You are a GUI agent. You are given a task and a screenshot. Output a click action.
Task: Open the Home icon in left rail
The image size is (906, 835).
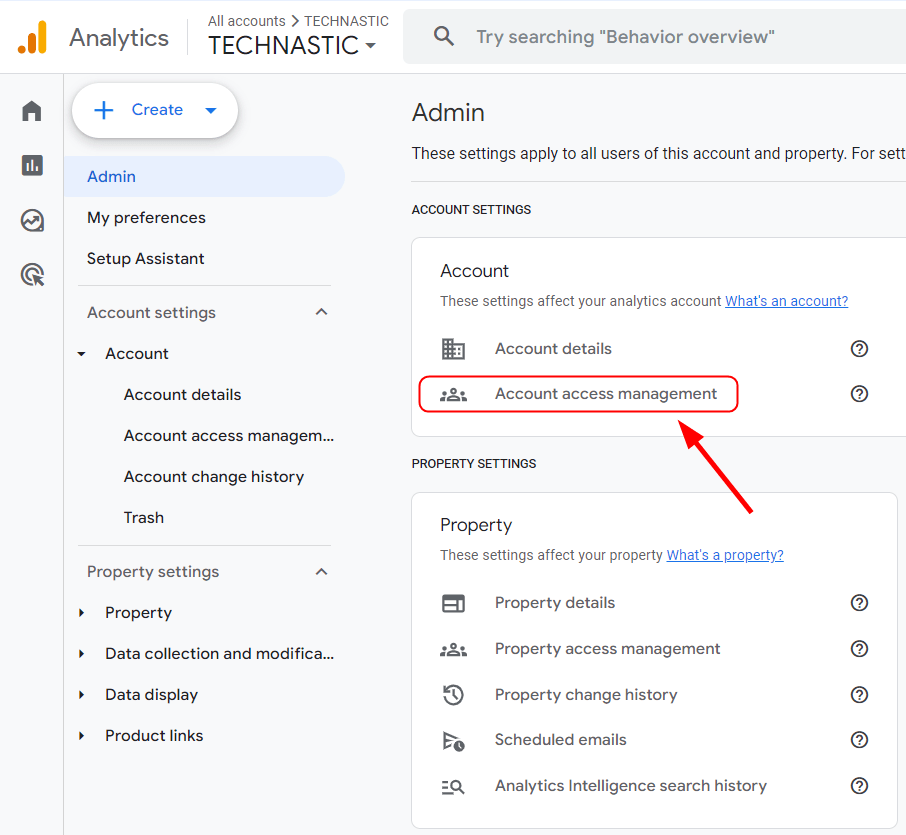[32, 111]
